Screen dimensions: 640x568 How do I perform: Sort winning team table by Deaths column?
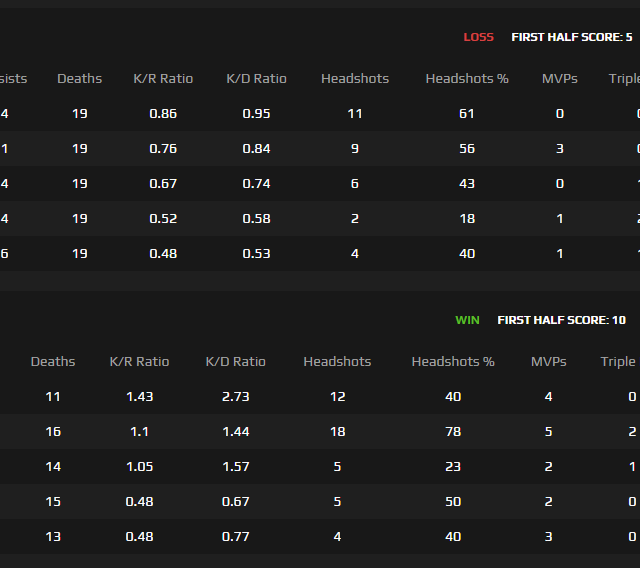53,361
